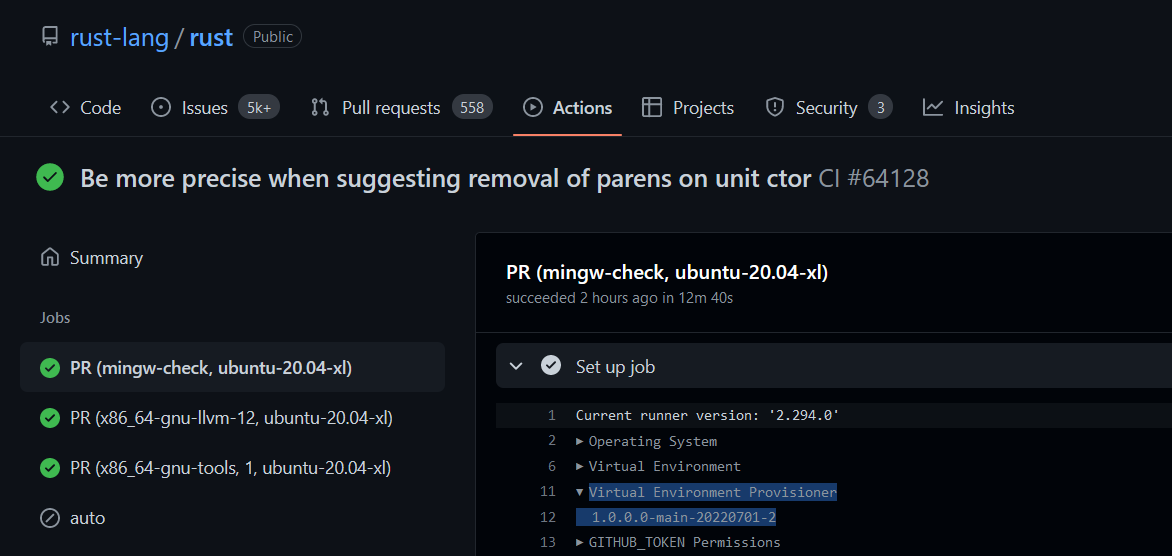Click log line number 13
Image resolution: width=1172 pixels, height=556 pixels.
[x=548, y=543]
